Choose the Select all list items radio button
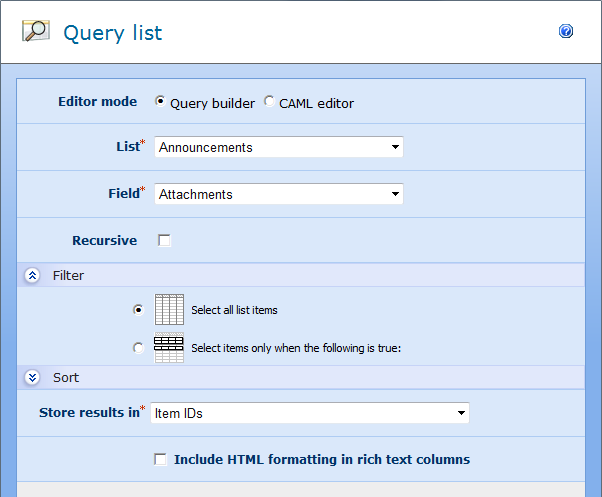Screen dimensions: 602x497 (x=138, y=310)
